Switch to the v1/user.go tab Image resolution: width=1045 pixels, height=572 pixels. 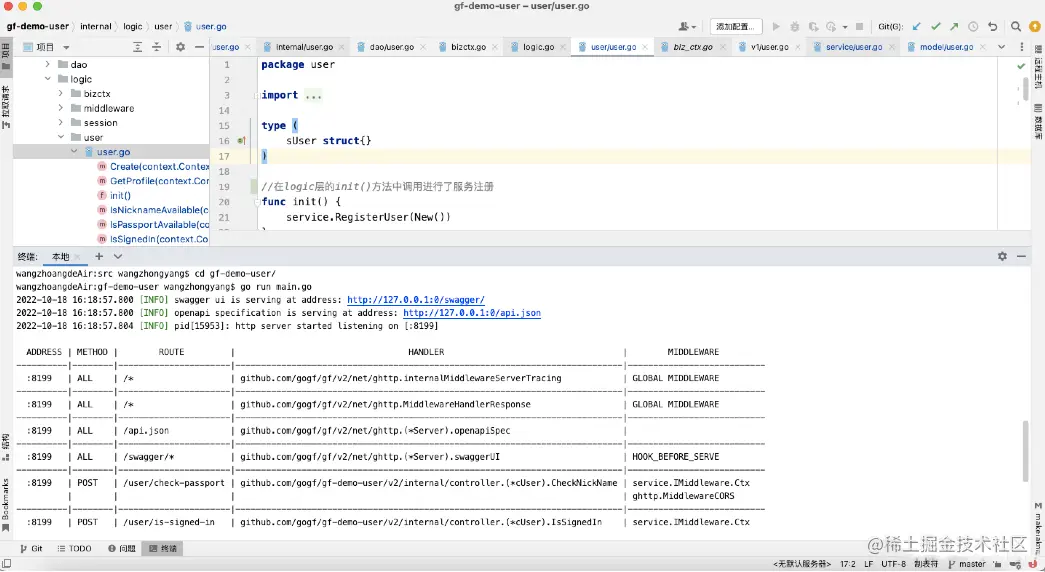pyautogui.click(x=769, y=47)
